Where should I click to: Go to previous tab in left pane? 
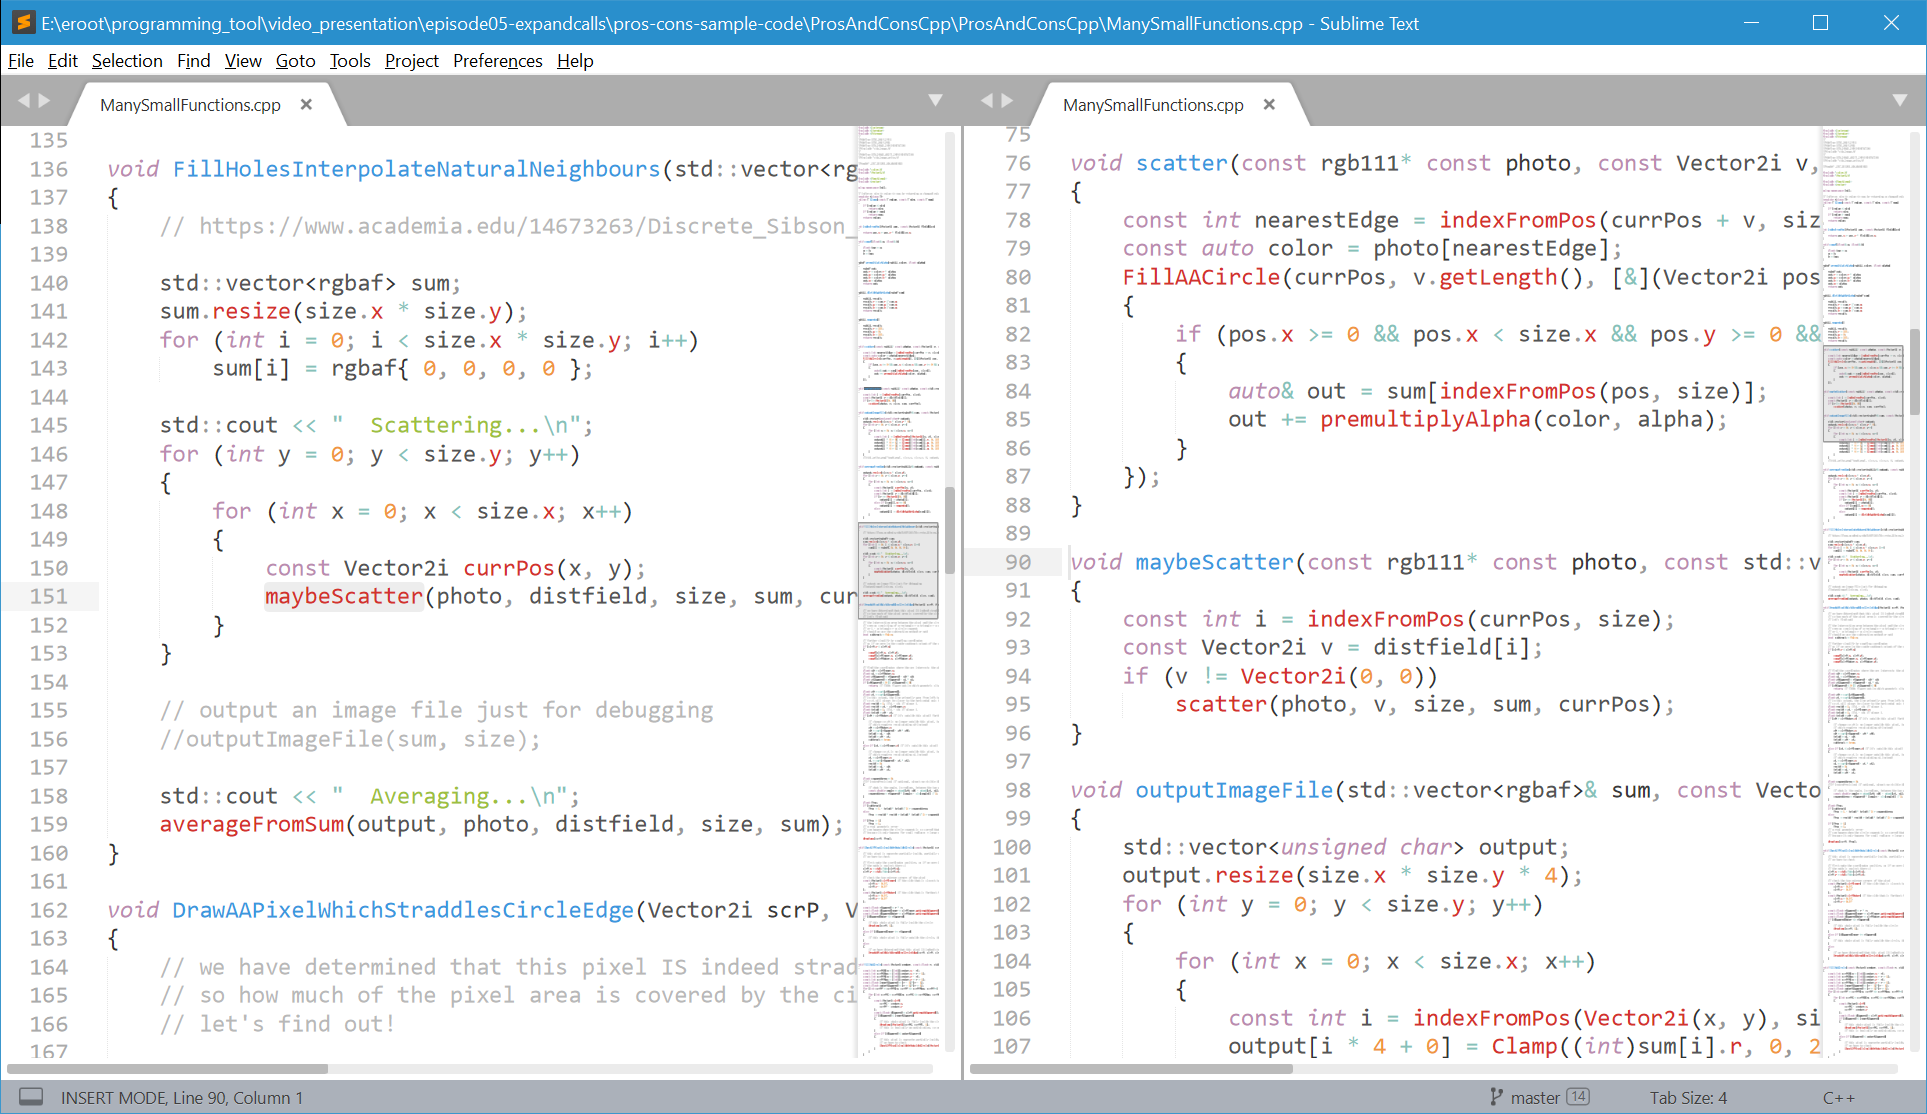pyautogui.click(x=24, y=101)
